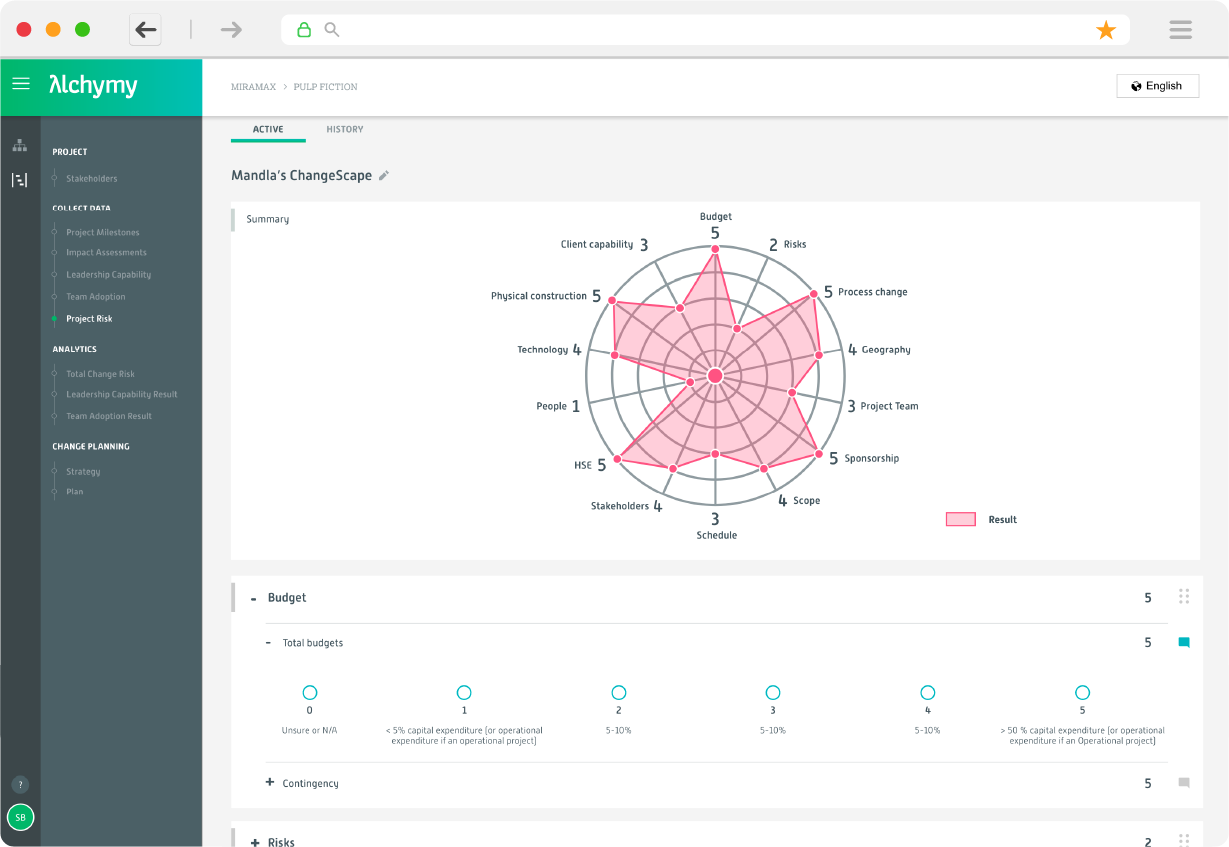Click the comment icon on Contingency row
Screen dimensions: 1229x847
tap(1184, 783)
